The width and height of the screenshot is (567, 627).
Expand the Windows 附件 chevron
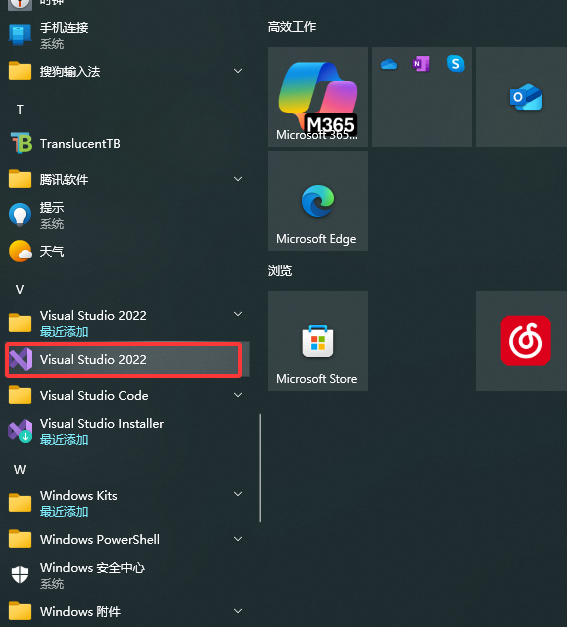tap(238, 611)
